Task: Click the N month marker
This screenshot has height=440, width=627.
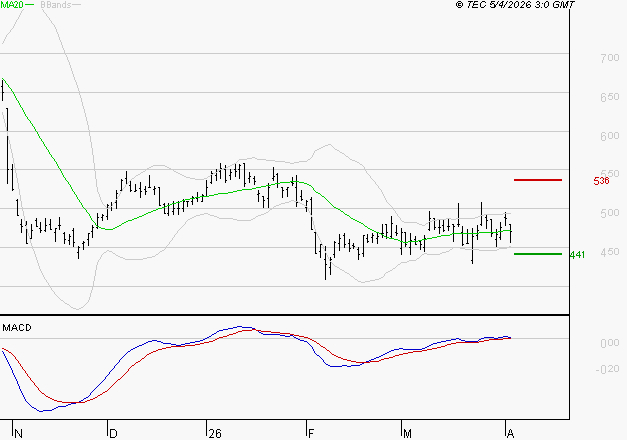Action: pos(18,434)
